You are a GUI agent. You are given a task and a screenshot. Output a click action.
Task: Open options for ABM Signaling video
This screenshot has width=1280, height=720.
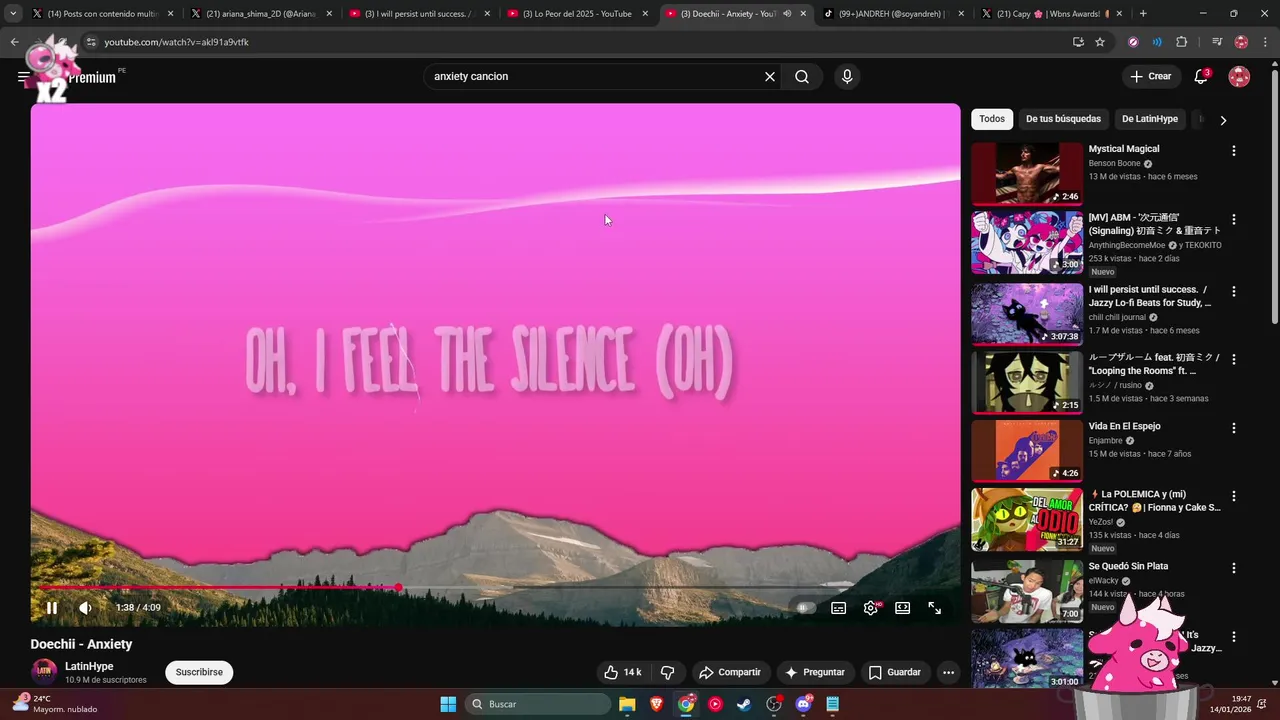click(x=1233, y=219)
